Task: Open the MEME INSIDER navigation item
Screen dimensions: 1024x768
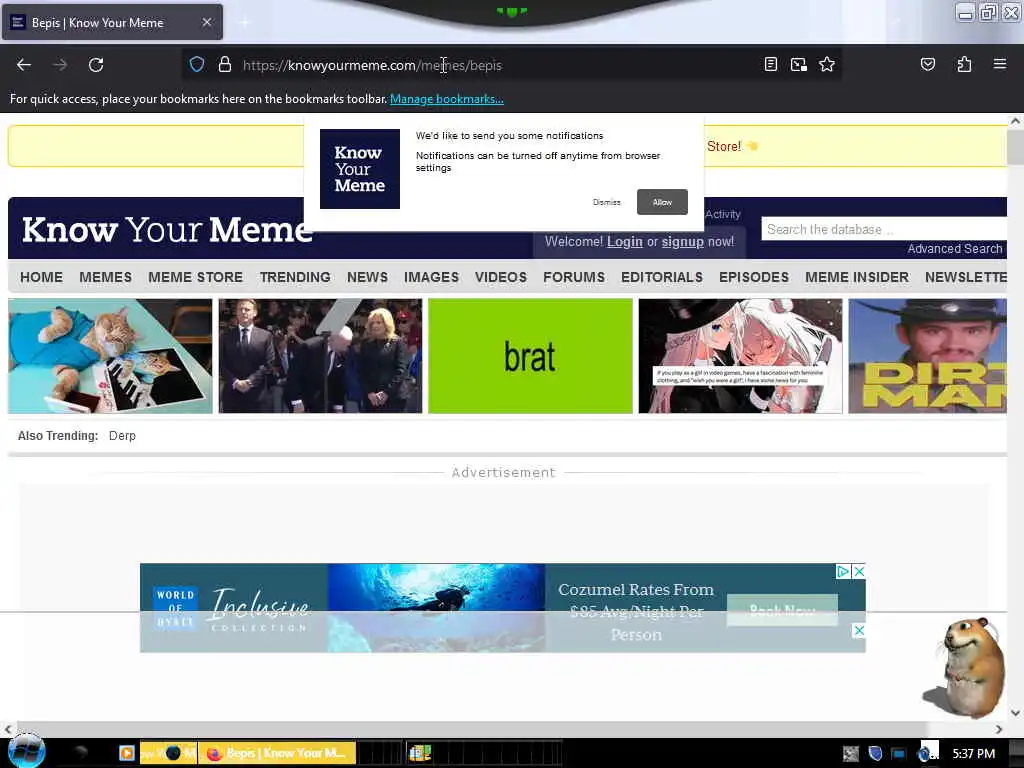Action: pos(857,278)
